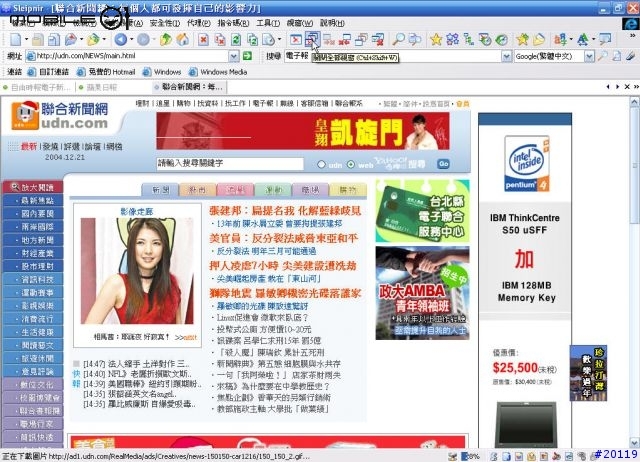This screenshot has height=462, width=640.
Task: Open 最新焦點 in the sidebar
Action: pyautogui.click(x=33, y=200)
